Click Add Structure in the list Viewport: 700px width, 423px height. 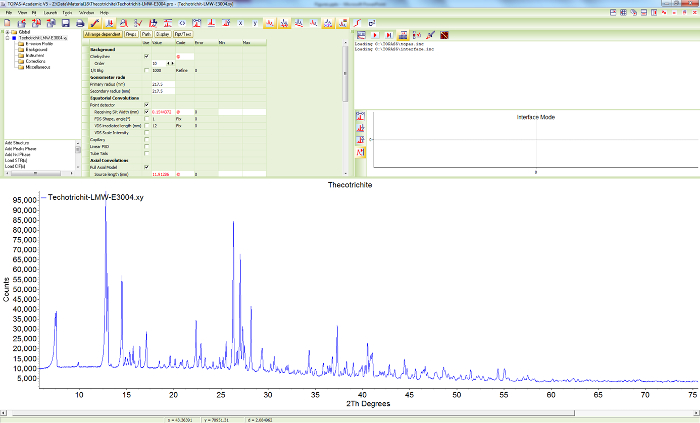[x=15, y=144]
